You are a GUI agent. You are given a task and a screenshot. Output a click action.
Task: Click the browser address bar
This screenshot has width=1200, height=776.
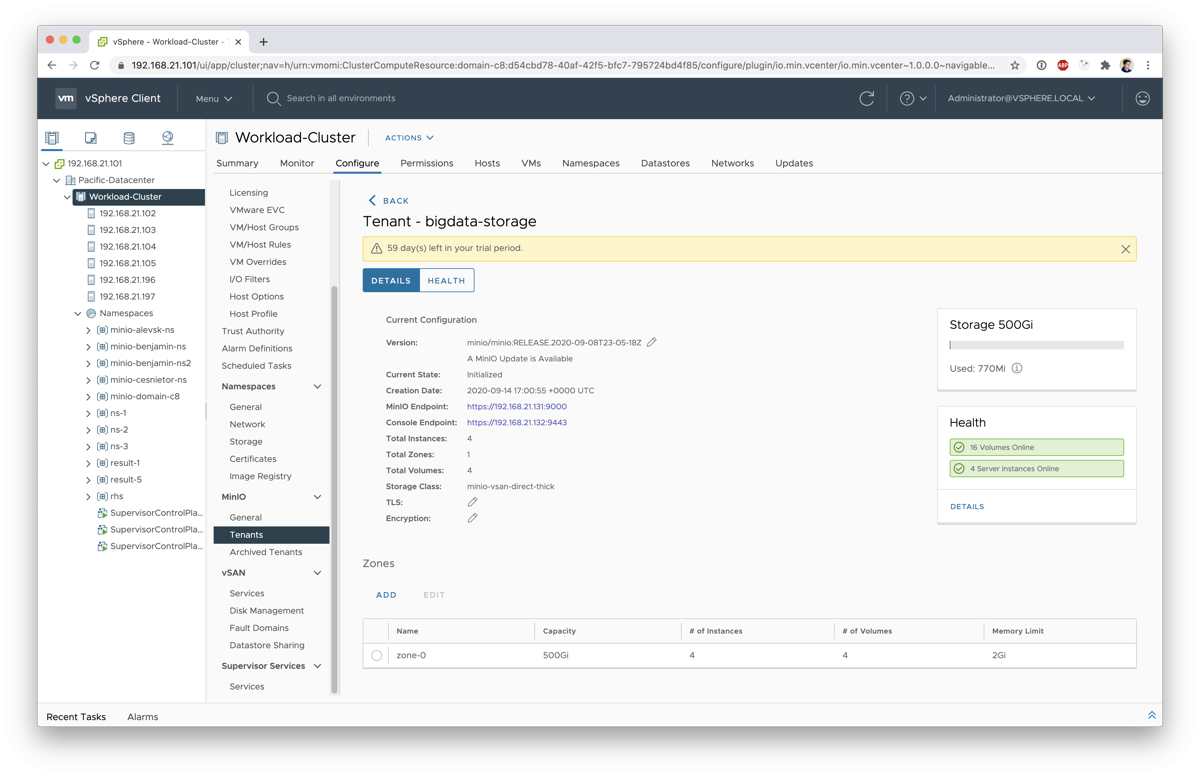point(563,65)
